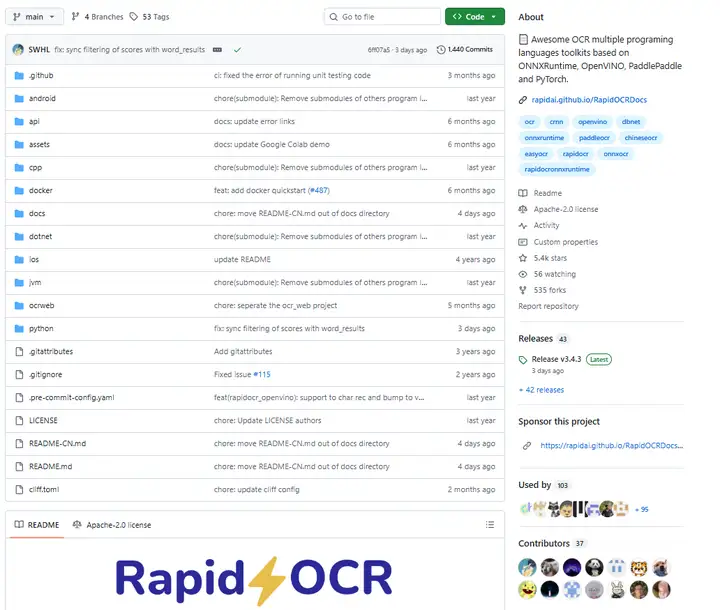Viewport: 720px width, 610px height.
Task: Open issue #115 link
Action: tap(262, 374)
